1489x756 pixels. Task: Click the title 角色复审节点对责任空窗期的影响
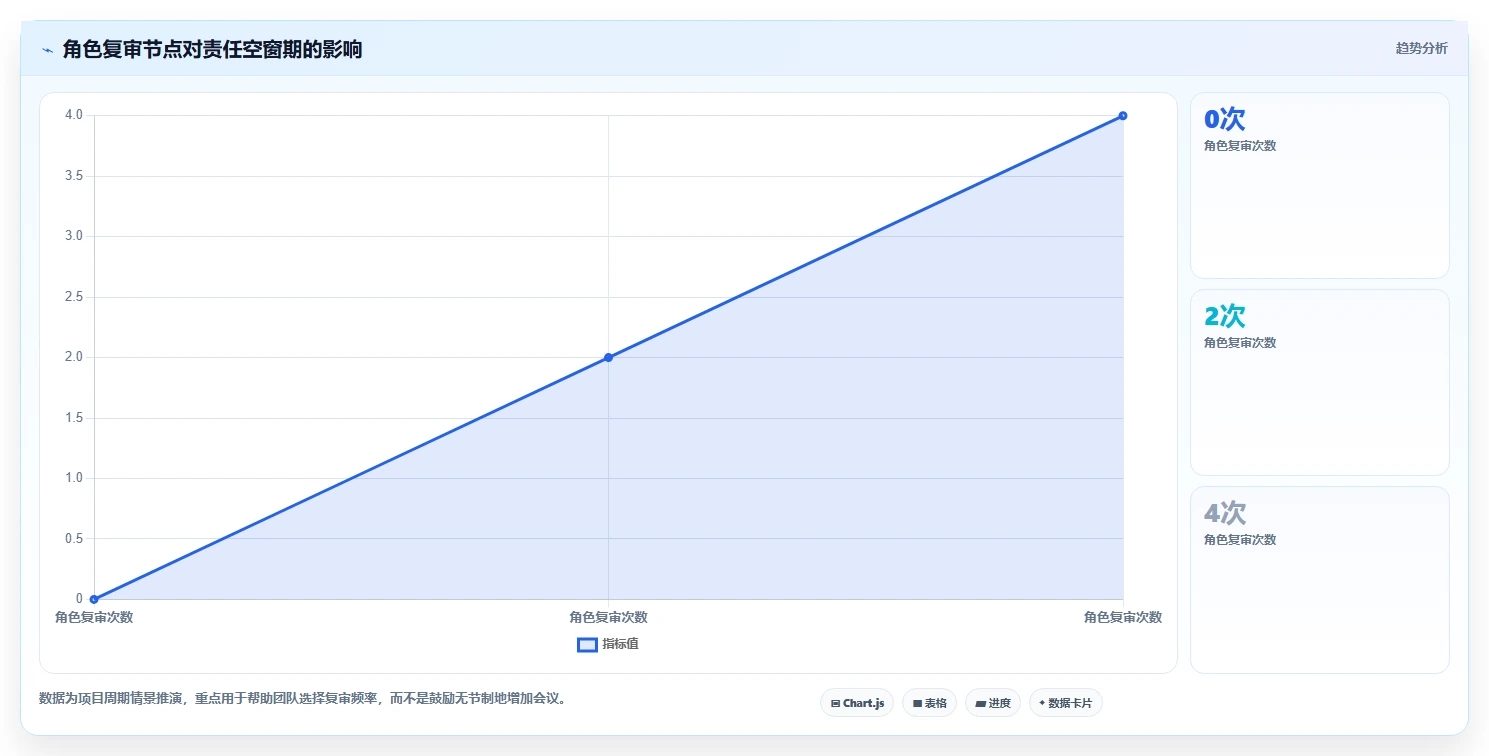click(x=212, y=49)
